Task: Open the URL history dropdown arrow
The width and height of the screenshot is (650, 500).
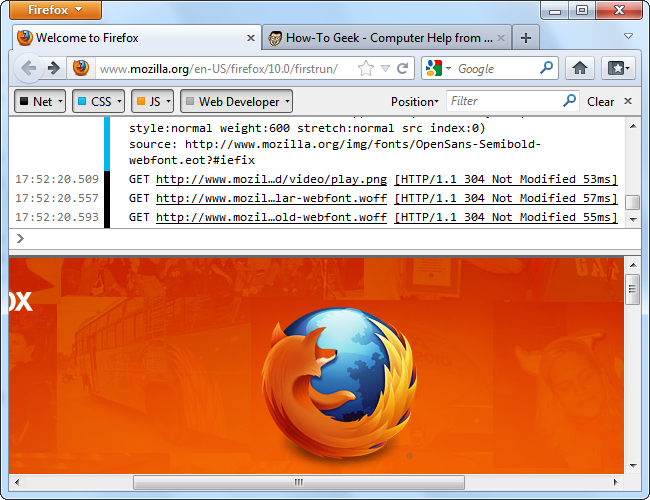Action: (x=386, y=68)
